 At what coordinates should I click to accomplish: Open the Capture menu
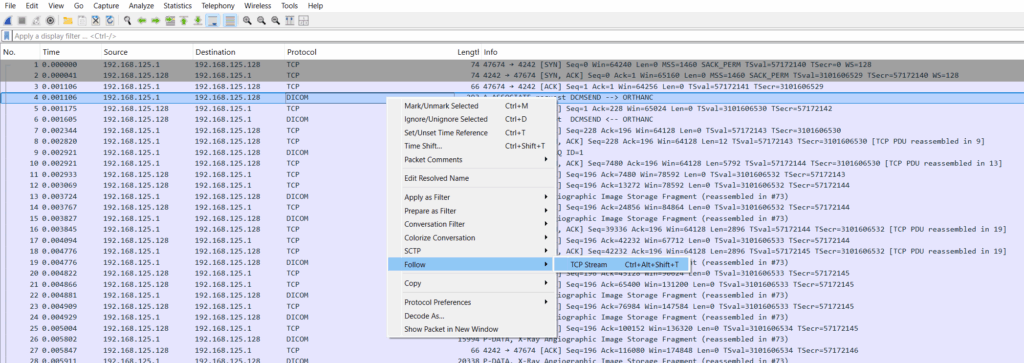tap(106, 6)
